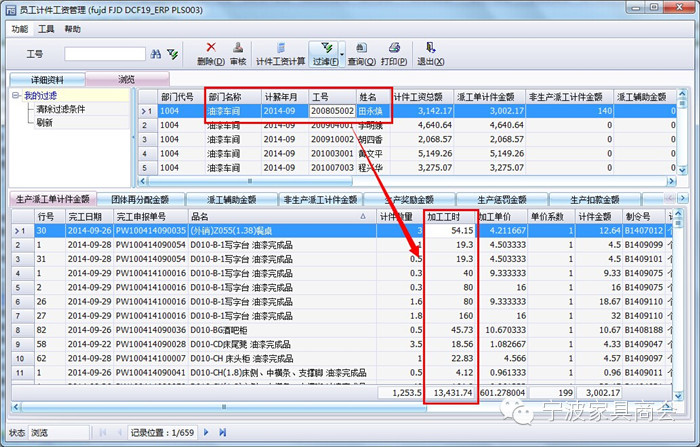
Task: Go to first record in status bar
Action: [103, 432]
